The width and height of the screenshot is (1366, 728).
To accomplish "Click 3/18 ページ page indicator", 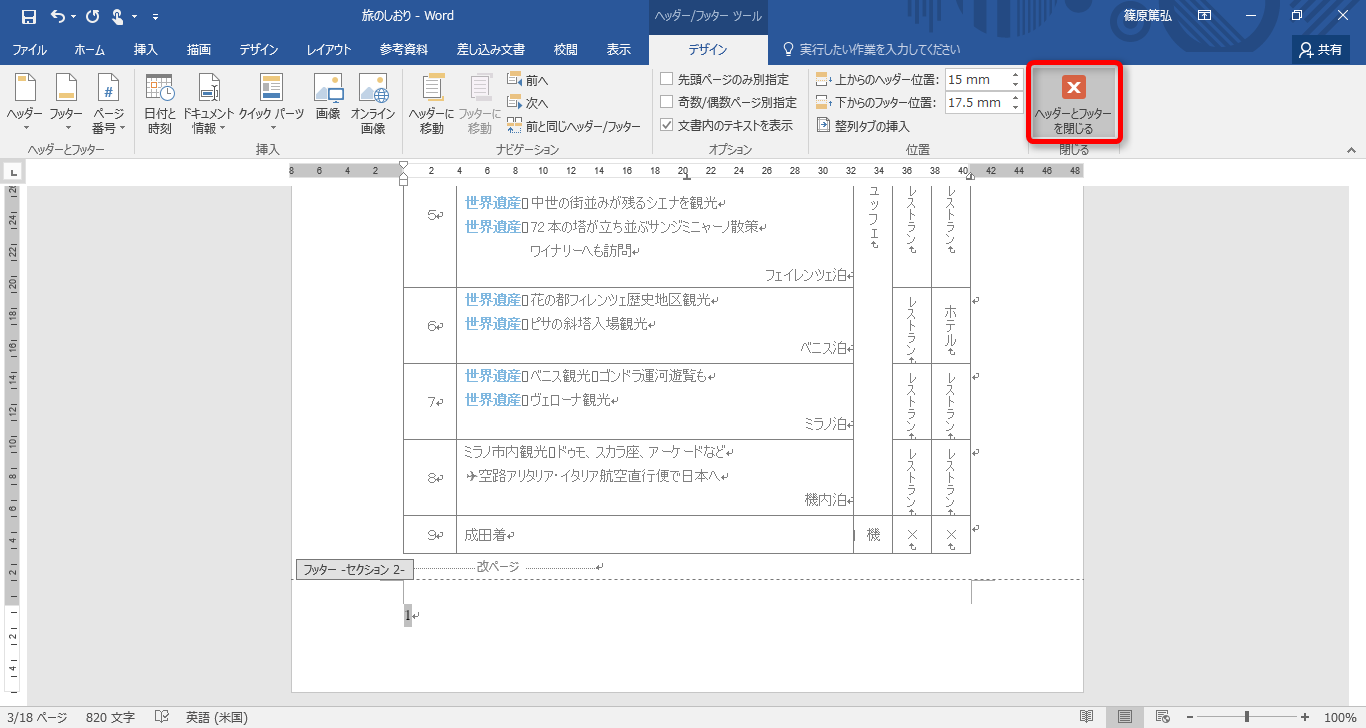I will coord(37,717).
